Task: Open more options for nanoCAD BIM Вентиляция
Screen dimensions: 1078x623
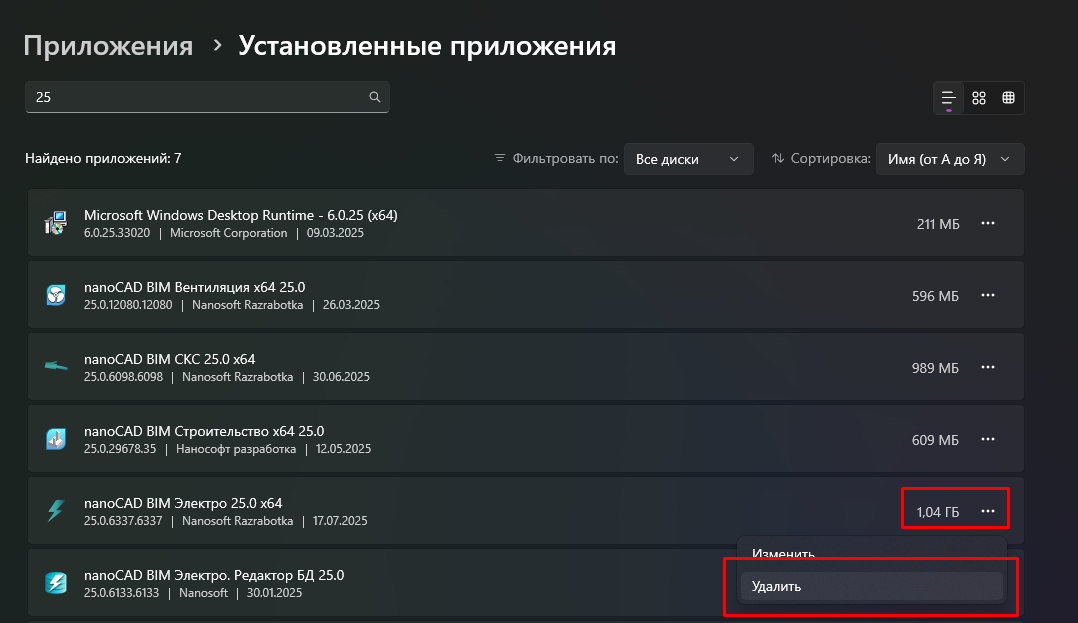Action: click(988, 296)
